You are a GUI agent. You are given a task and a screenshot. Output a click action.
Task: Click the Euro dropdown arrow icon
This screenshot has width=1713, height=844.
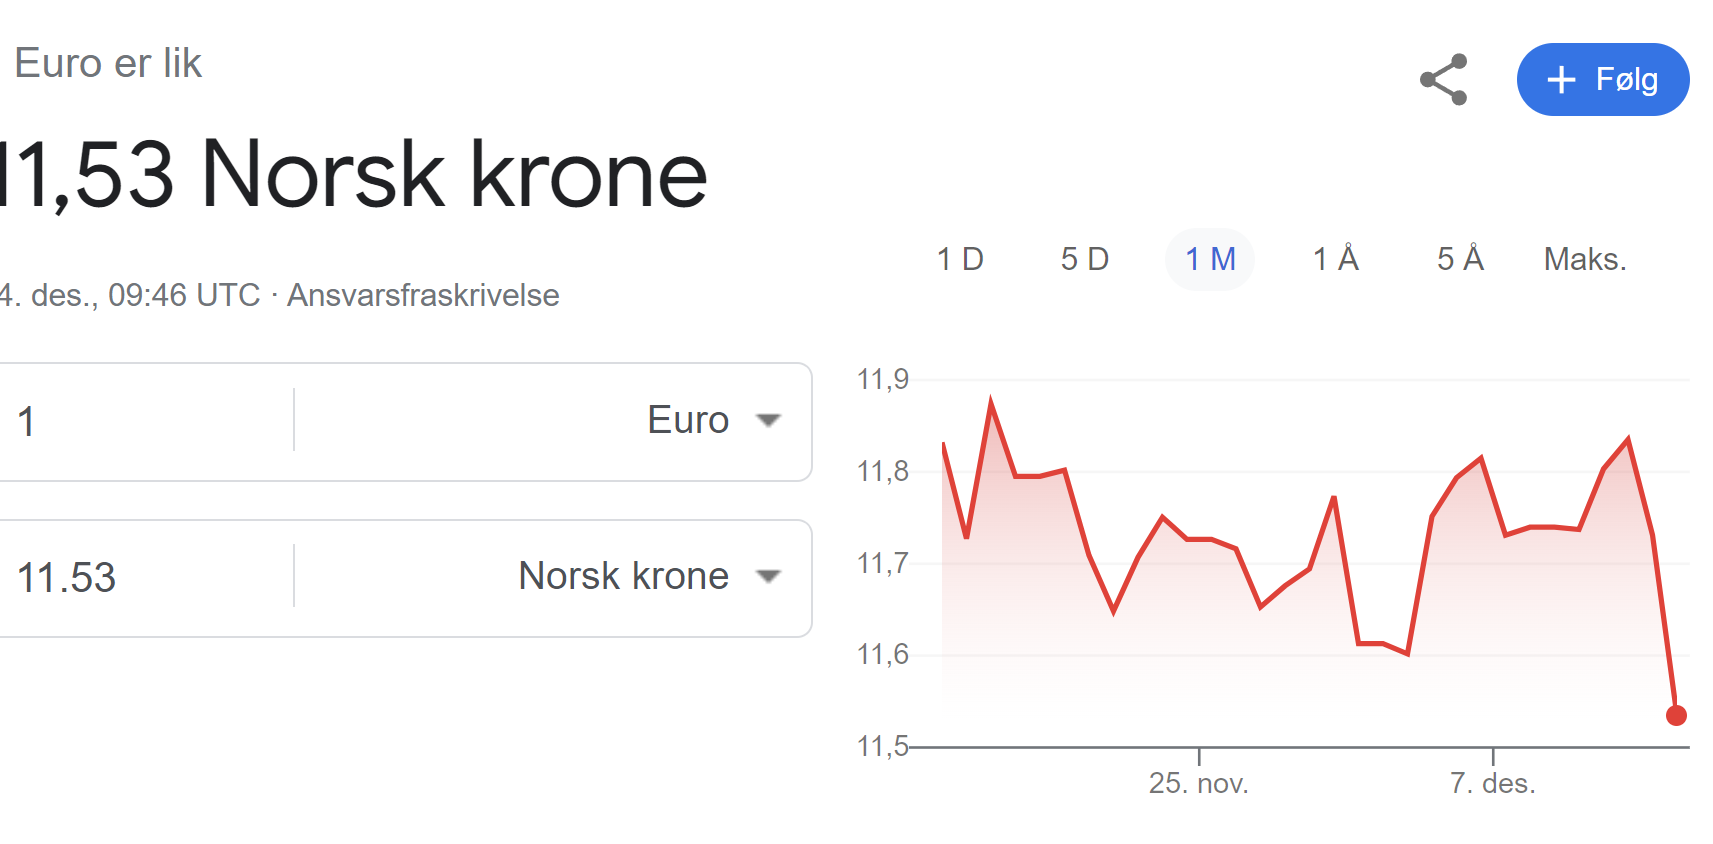coord(768,421)
